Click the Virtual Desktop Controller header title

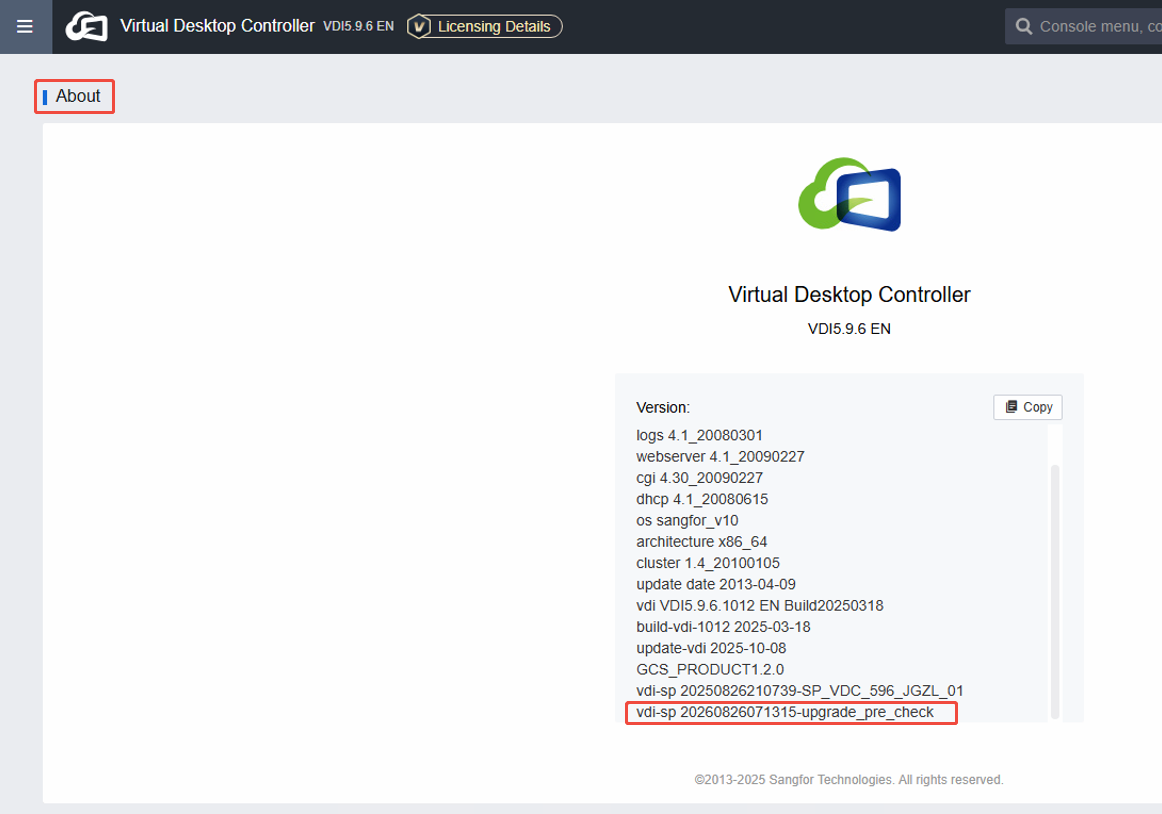tap(217, 26)
